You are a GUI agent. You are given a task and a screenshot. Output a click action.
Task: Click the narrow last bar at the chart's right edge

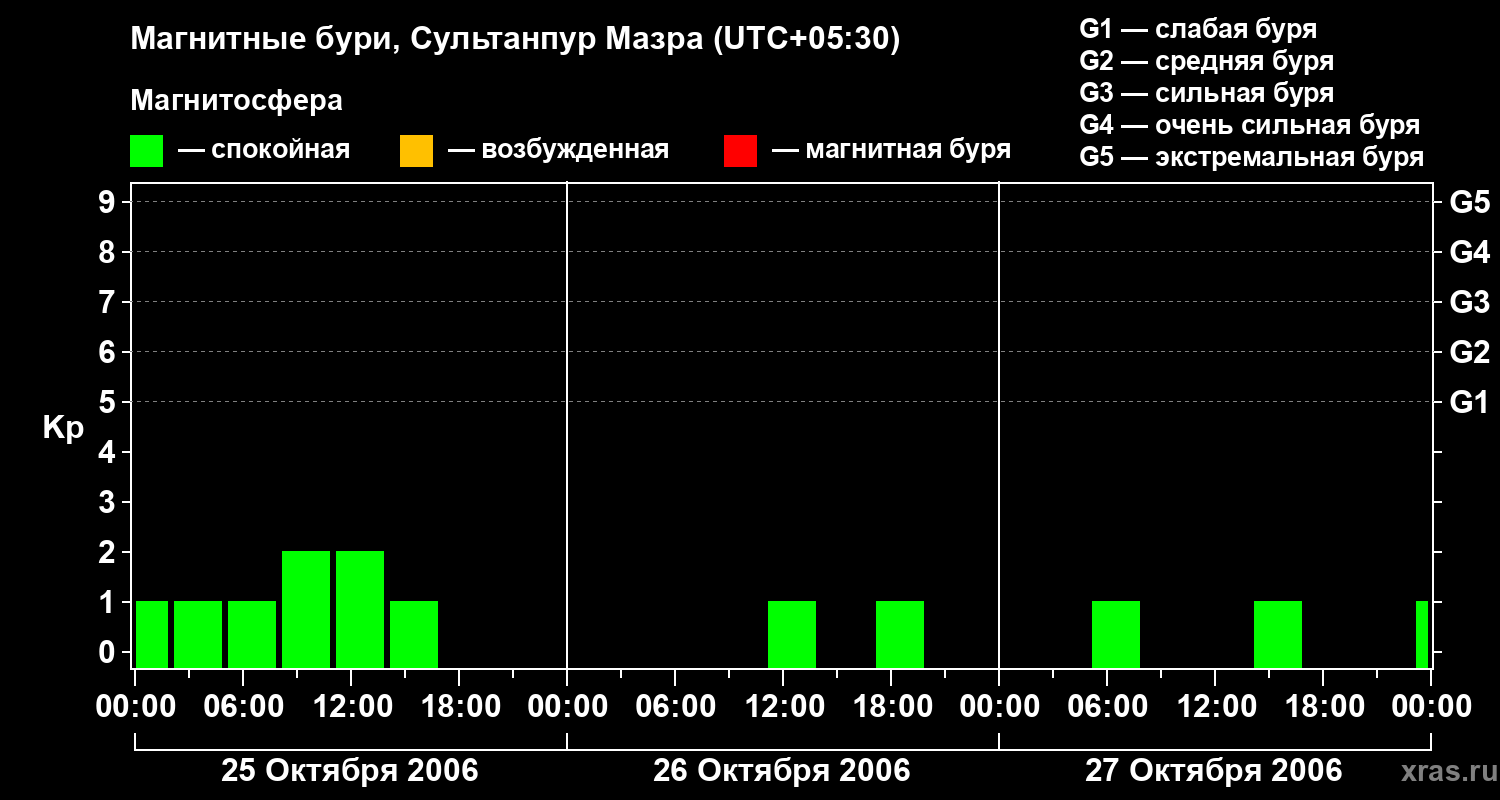pyautogui.click(x=1422, y=633)
